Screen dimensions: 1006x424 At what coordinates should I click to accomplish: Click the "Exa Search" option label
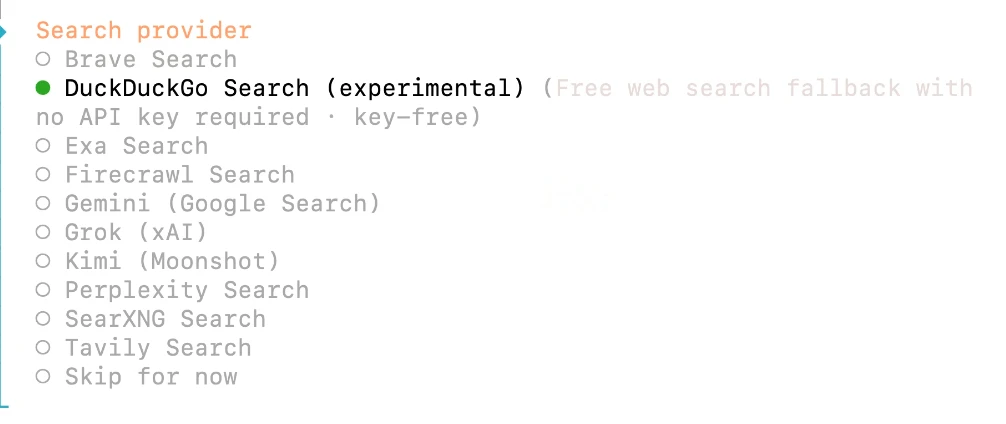pos(136,146)
